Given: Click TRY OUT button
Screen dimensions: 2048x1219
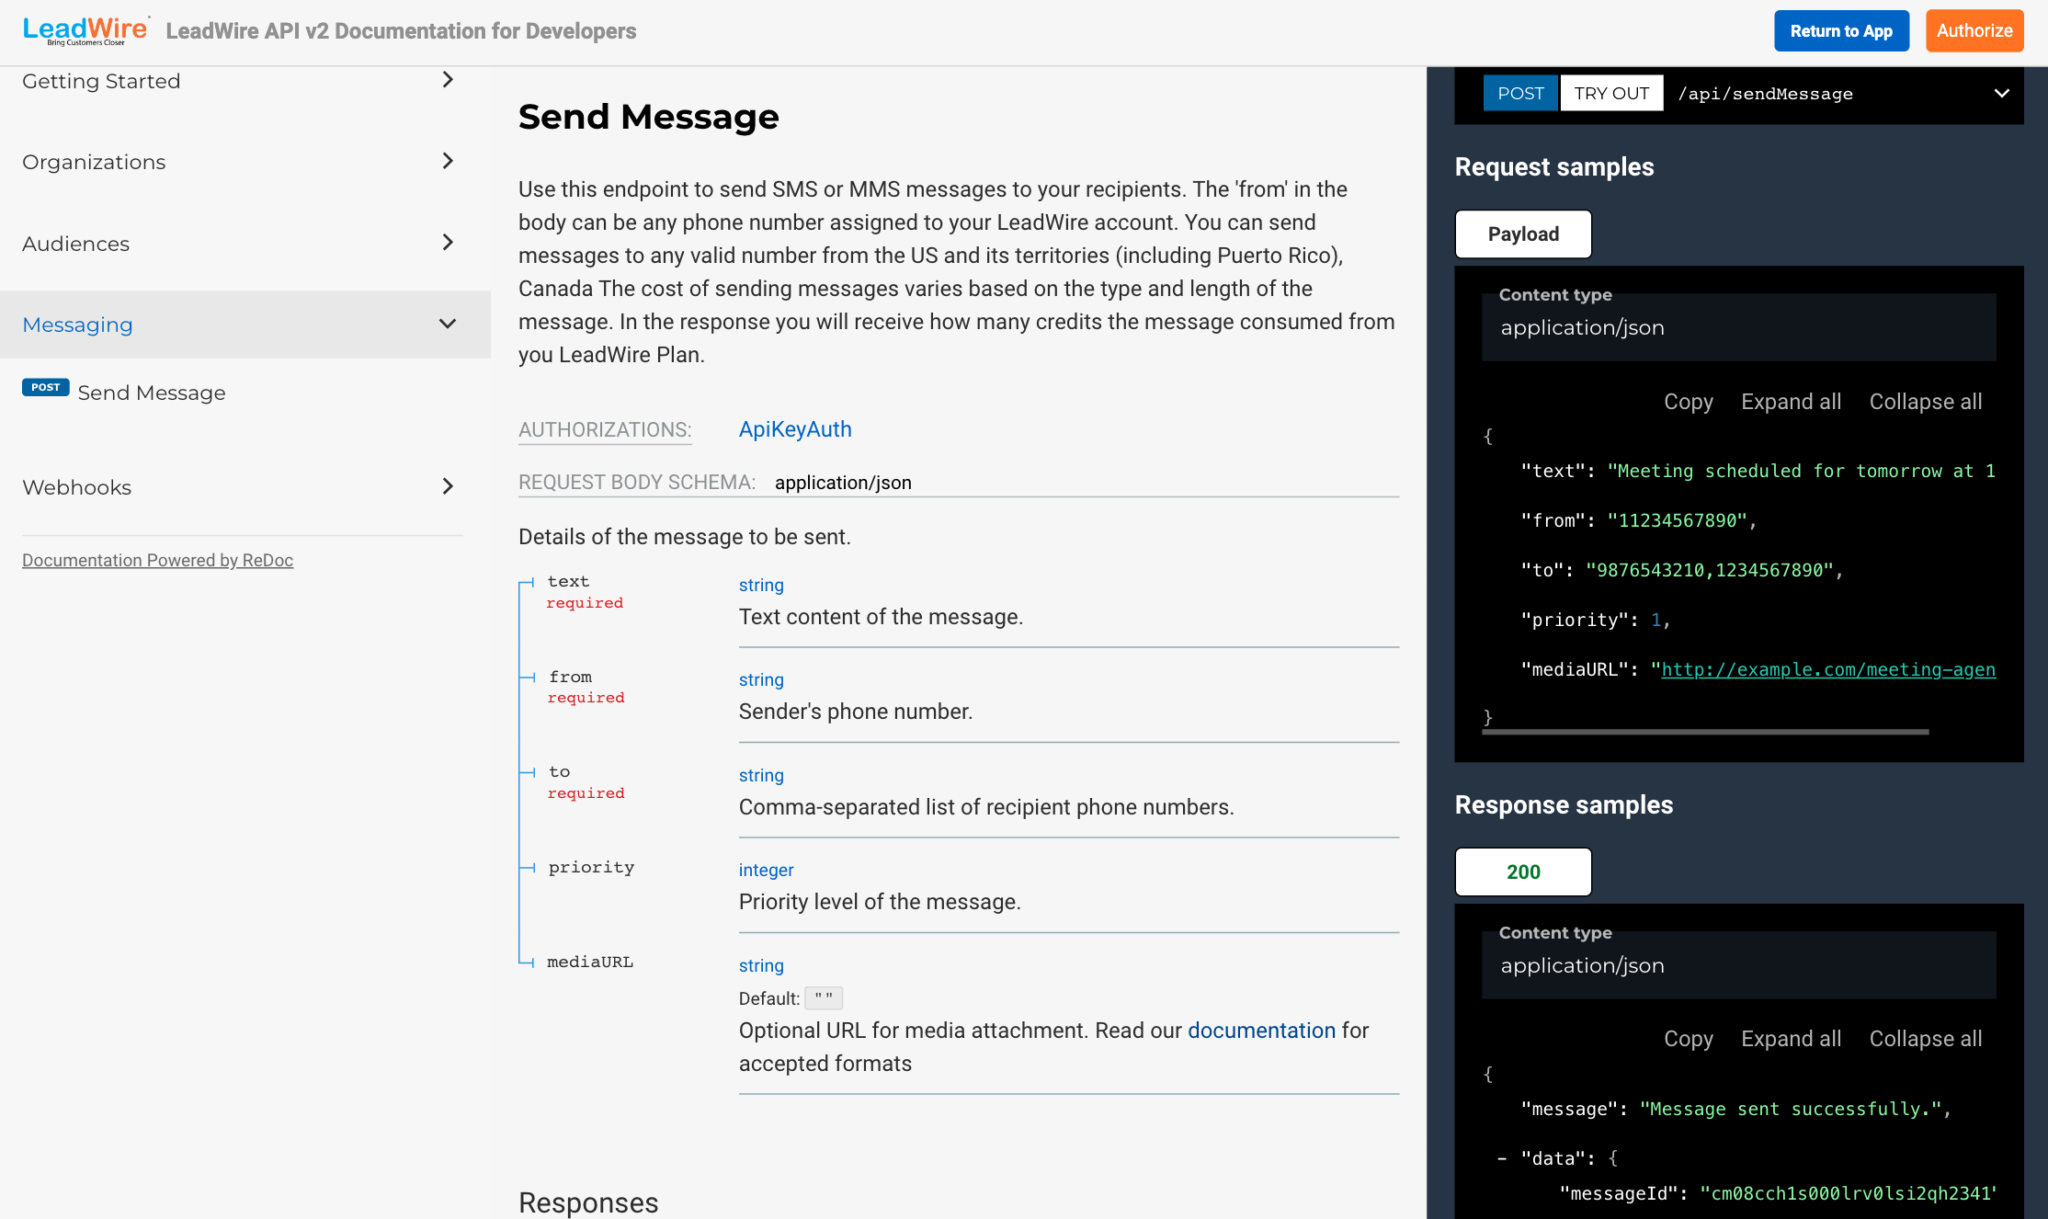Looking at the screenshot, I should 1611,93.
